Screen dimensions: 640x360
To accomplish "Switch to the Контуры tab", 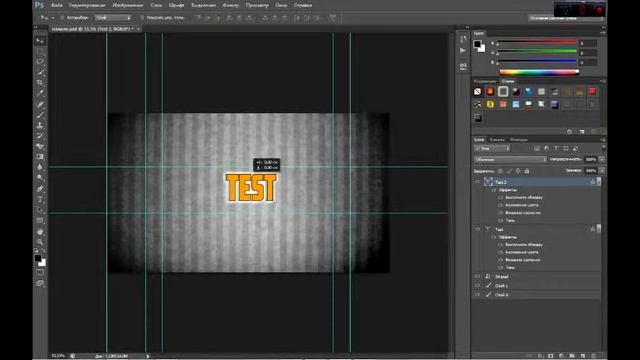I will pyautogui.click(x=519, y=140).
